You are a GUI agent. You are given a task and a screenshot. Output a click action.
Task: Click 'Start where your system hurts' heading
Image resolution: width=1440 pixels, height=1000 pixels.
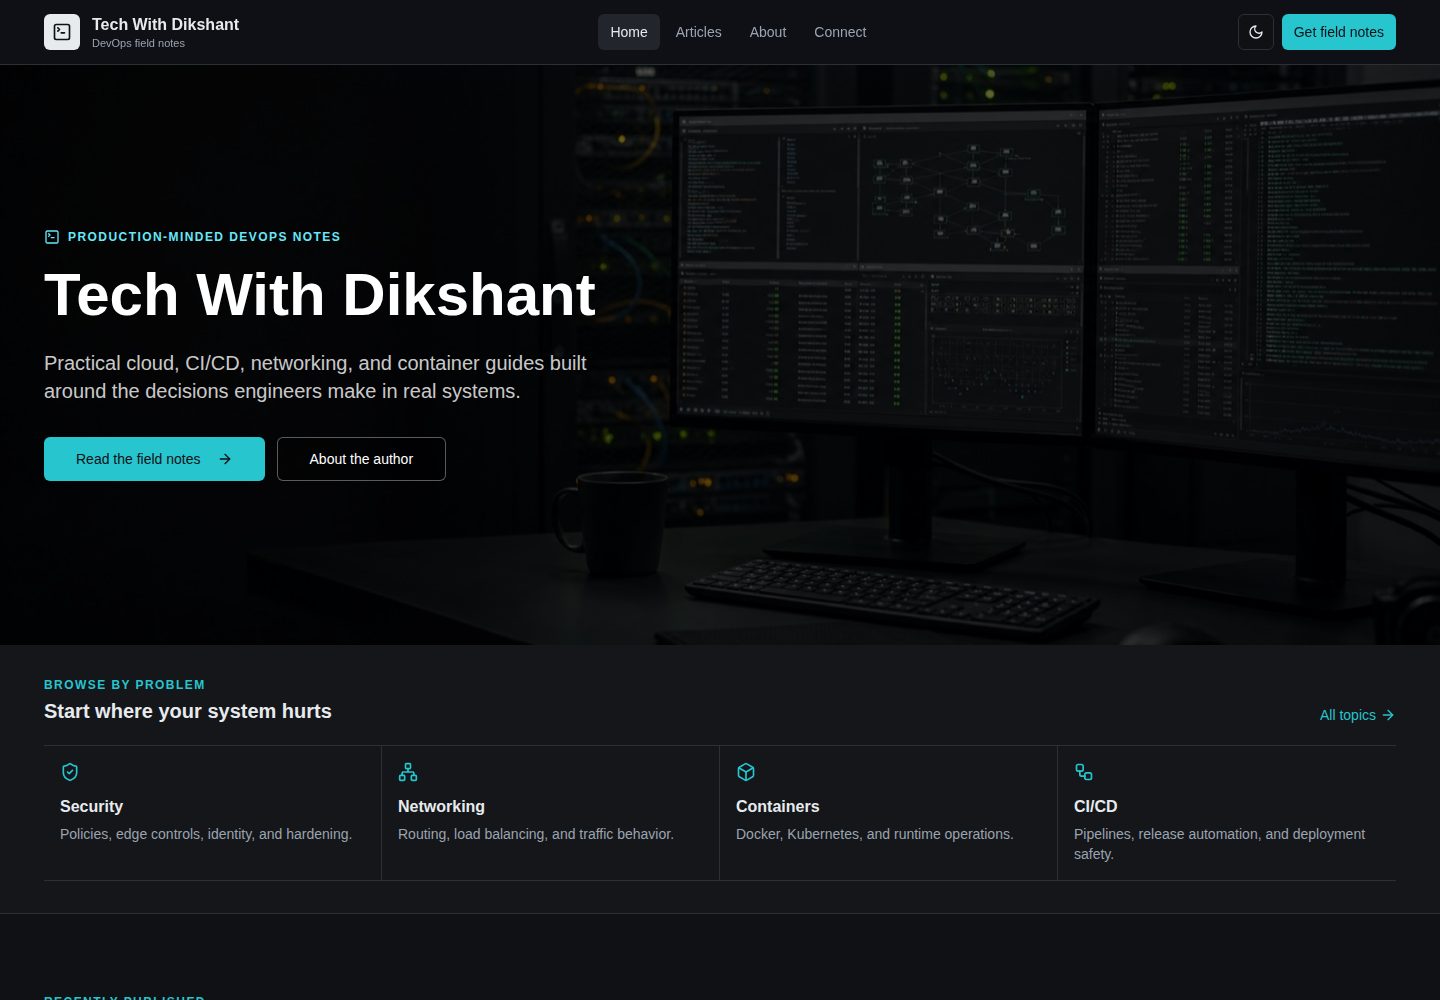coord(188,711)
